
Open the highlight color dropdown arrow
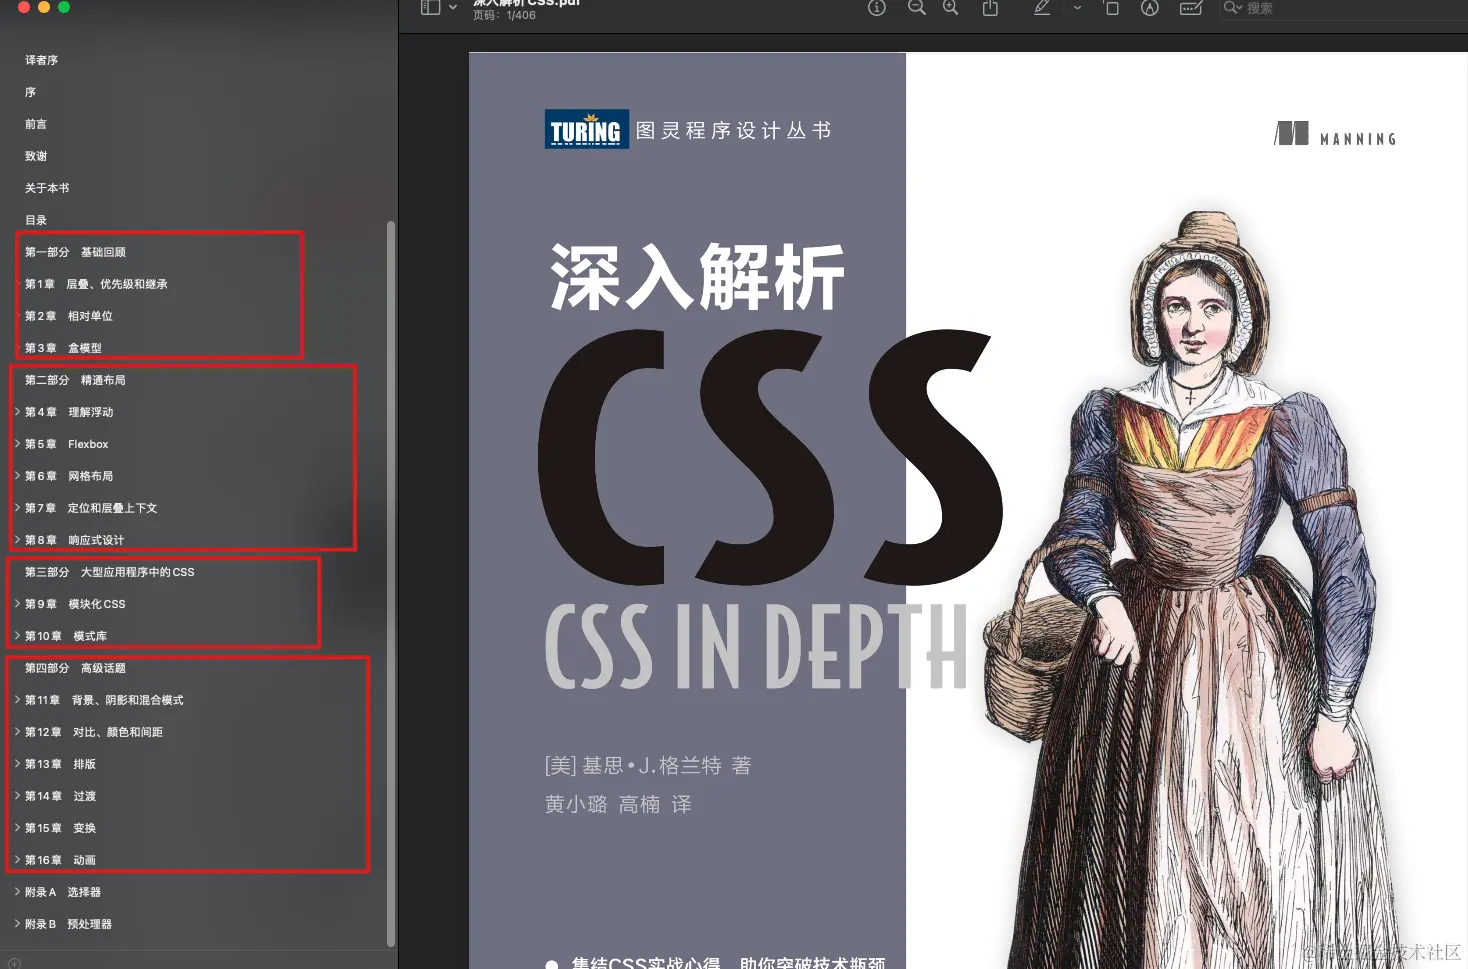tap(1077, 7)
